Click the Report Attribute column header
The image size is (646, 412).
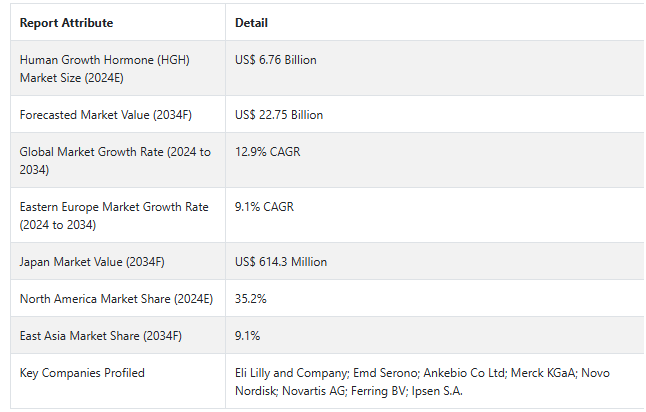(x=66, y=23)
